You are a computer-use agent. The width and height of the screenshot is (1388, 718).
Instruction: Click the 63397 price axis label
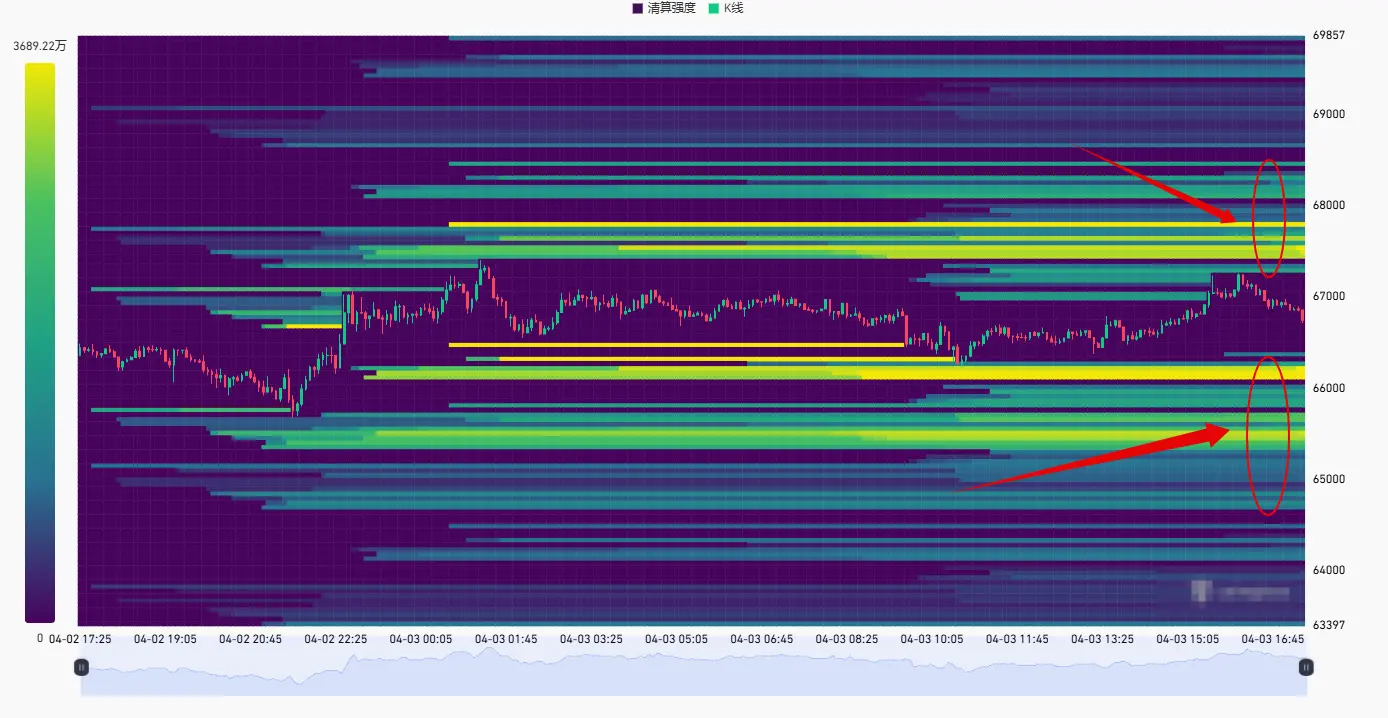click(1328, 625)
